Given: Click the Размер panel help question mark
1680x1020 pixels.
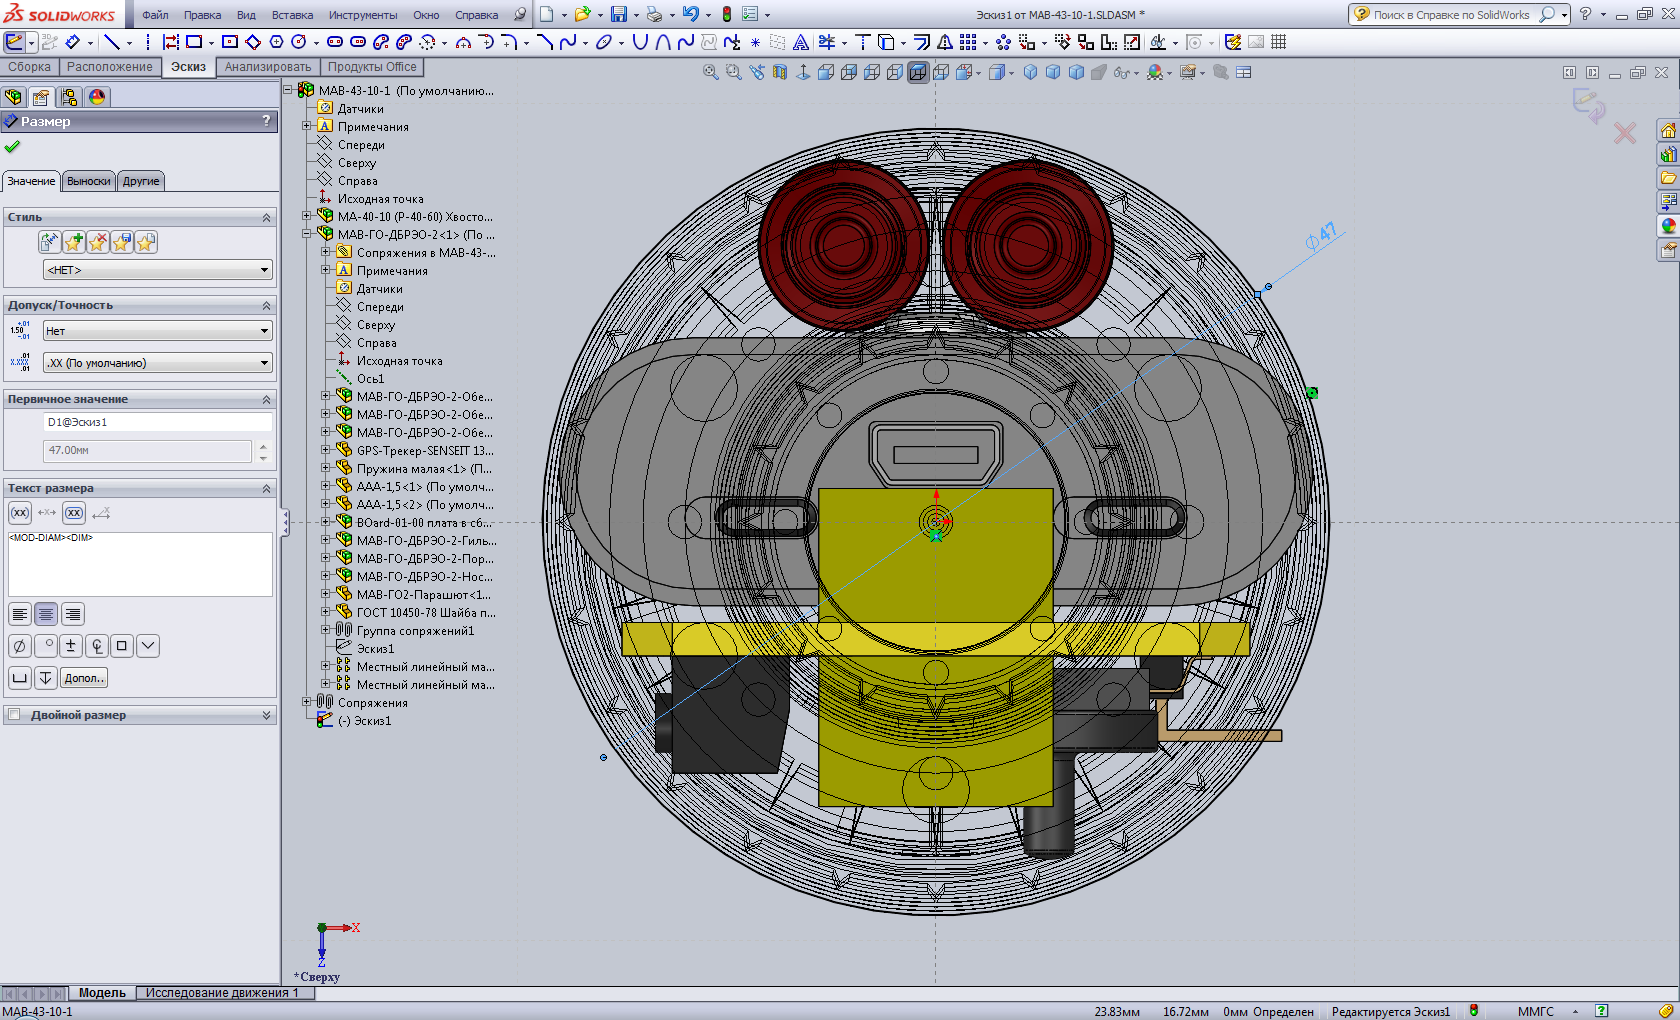Looking at the screenshot, I should (266, 121).
